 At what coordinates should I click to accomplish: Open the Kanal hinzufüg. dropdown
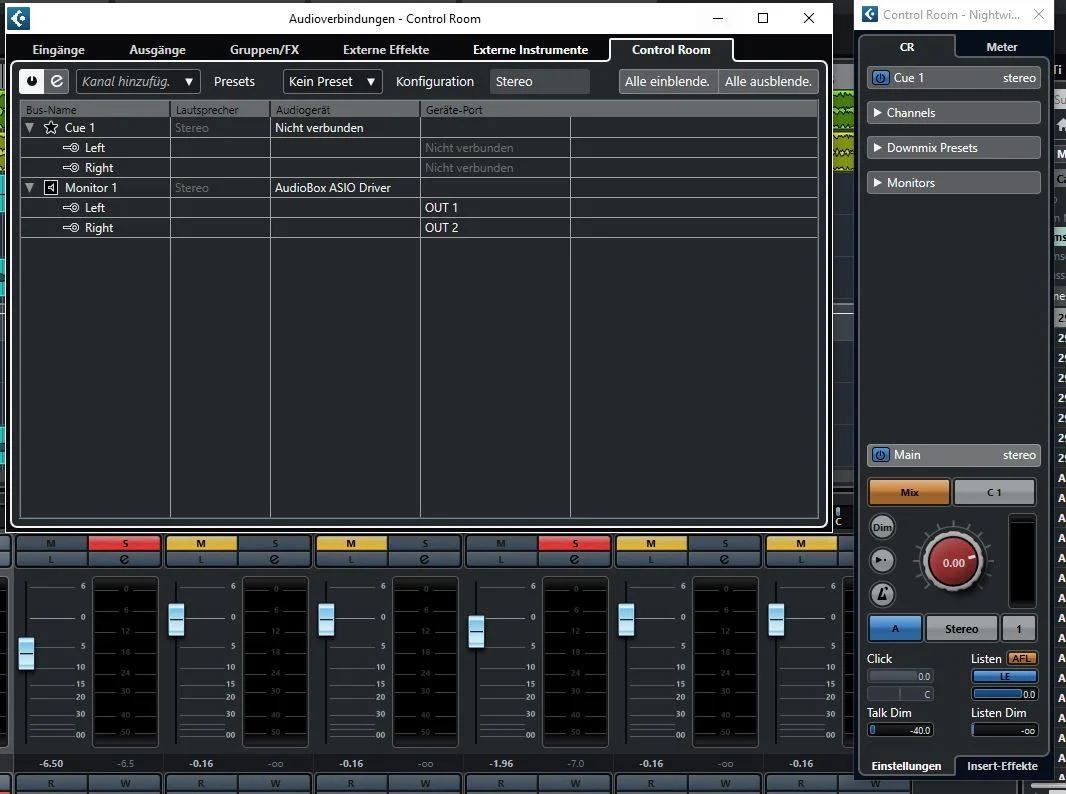click(138, 82)
